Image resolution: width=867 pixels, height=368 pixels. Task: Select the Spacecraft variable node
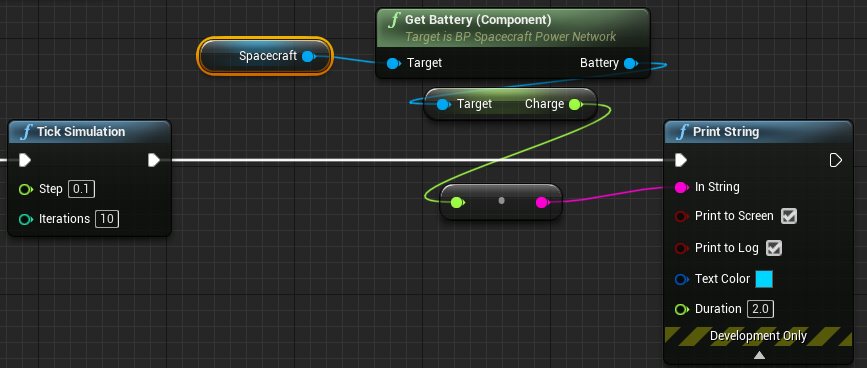[265, 56]
